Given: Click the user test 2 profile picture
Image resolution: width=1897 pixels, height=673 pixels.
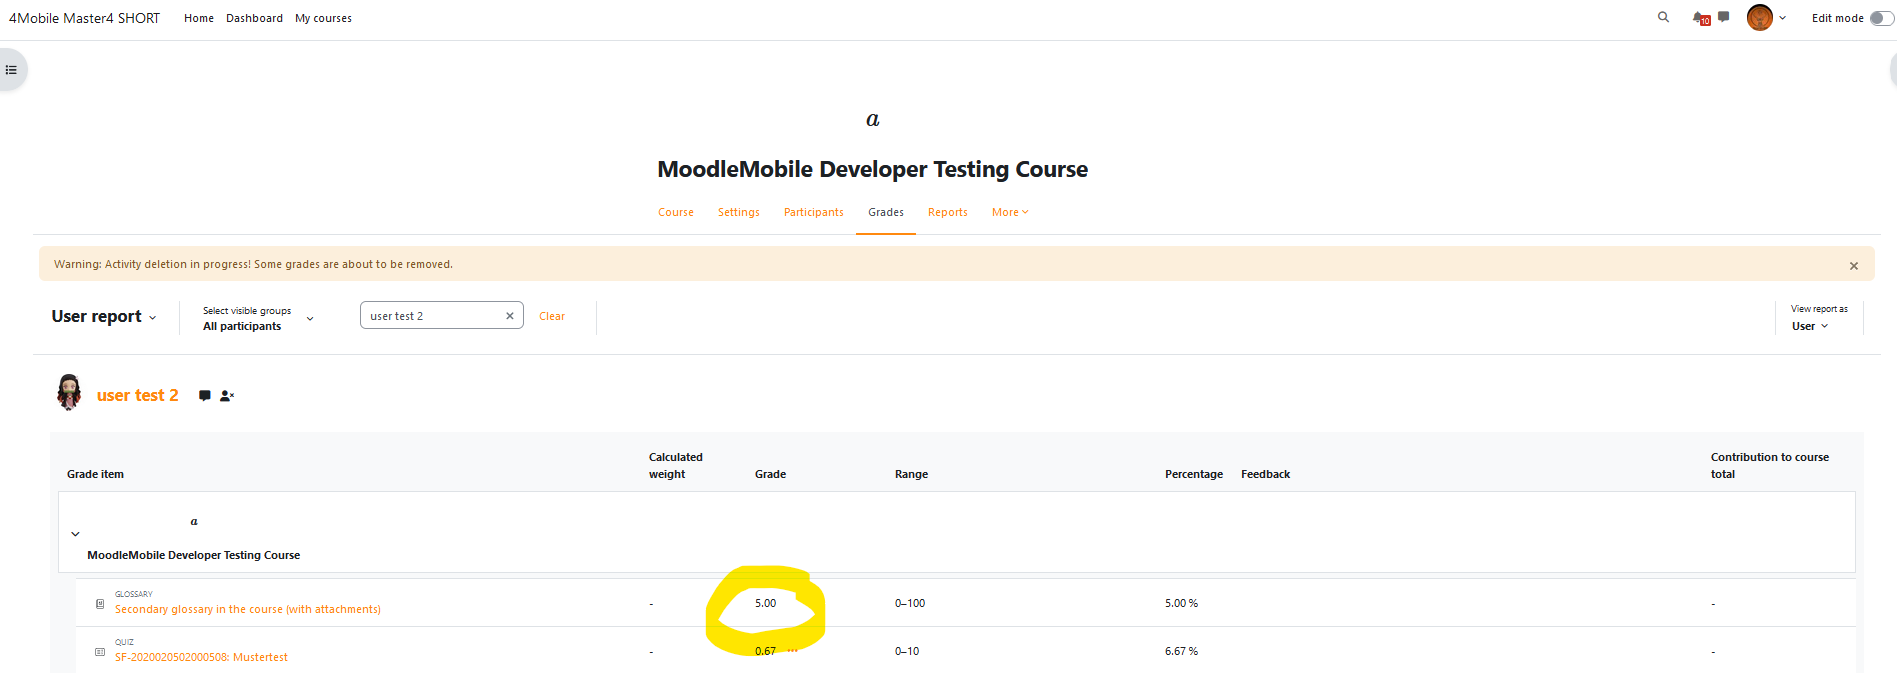Looking at the screenshot, I should pos(69,392).
